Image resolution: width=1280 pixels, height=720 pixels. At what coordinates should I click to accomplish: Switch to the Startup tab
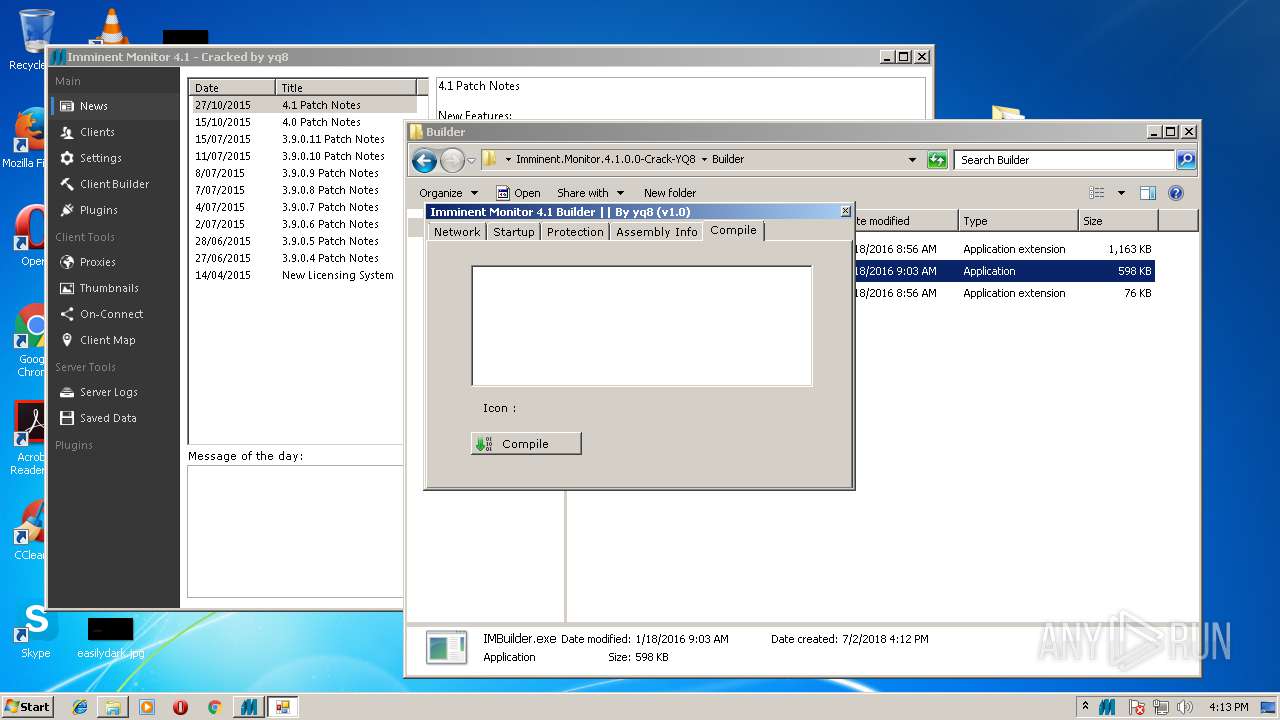[x=514, y=232]
